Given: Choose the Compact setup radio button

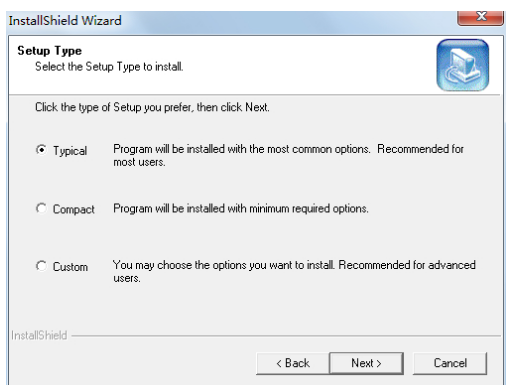Looking at the screenshot, I should point(41,209).
